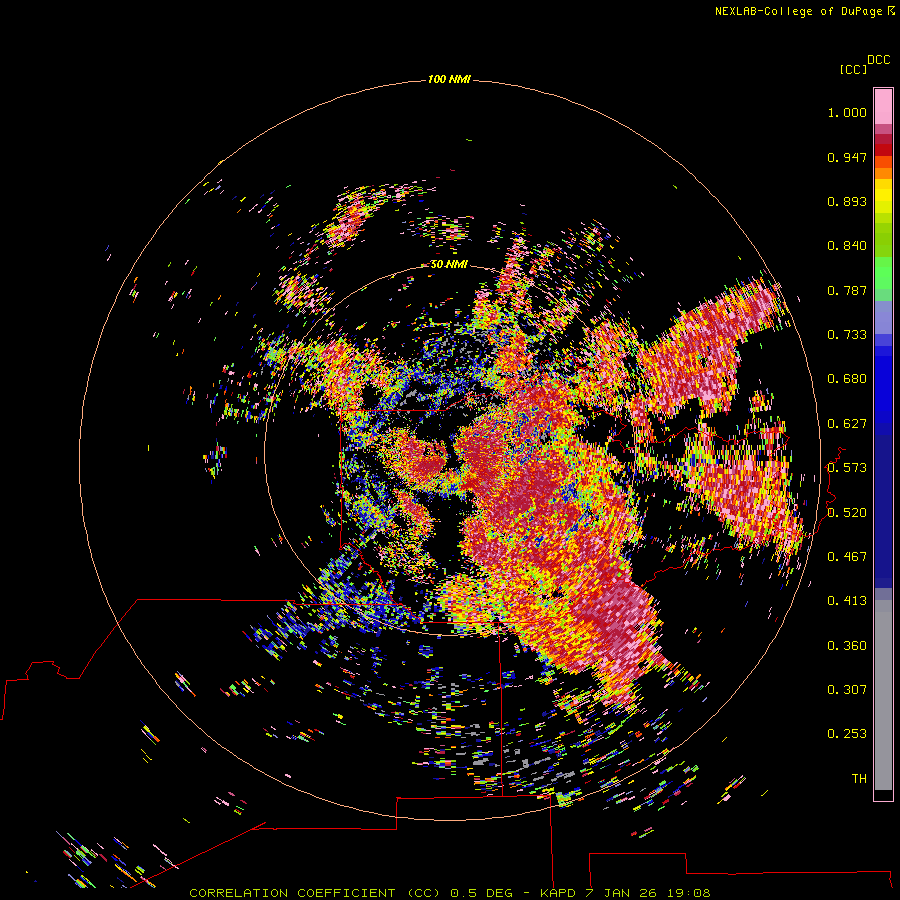Click the 0.467 scale value

point(847,557)
